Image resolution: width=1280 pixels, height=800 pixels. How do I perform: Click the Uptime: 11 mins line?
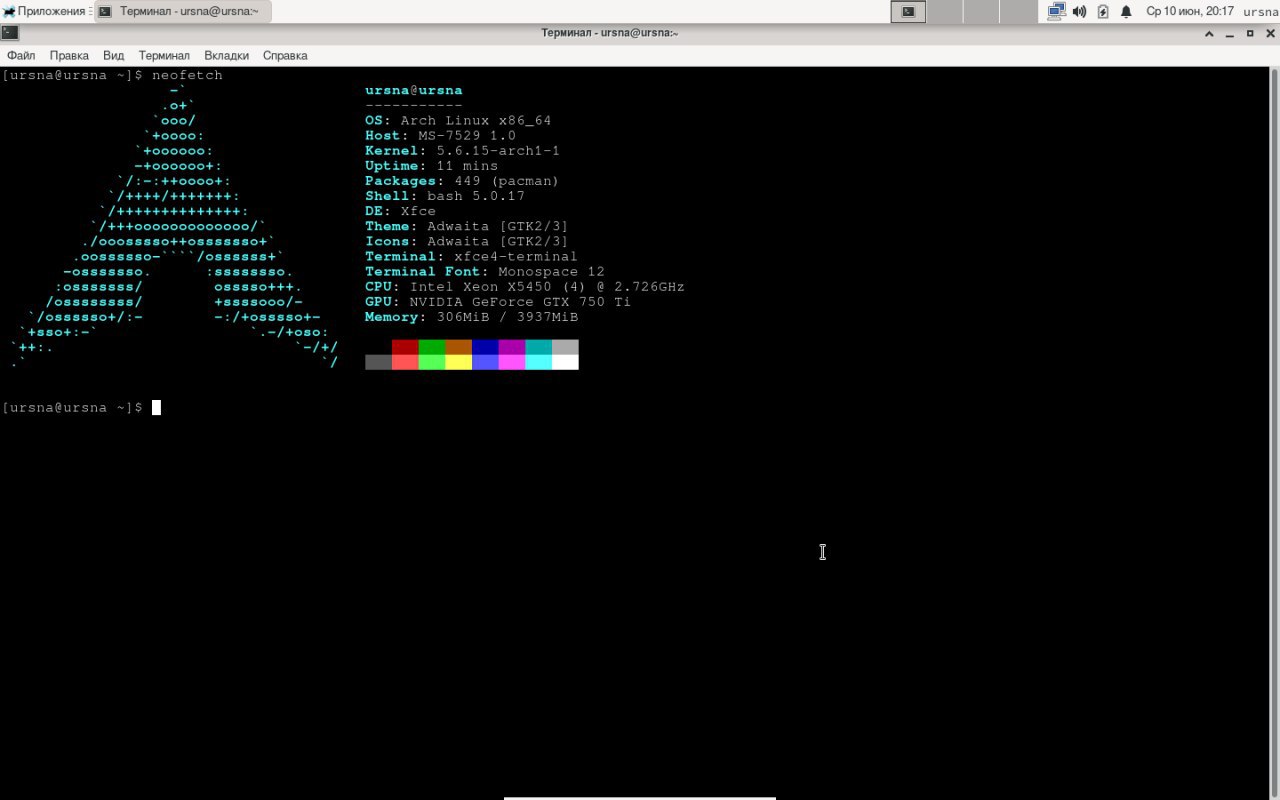pos(432,166)
